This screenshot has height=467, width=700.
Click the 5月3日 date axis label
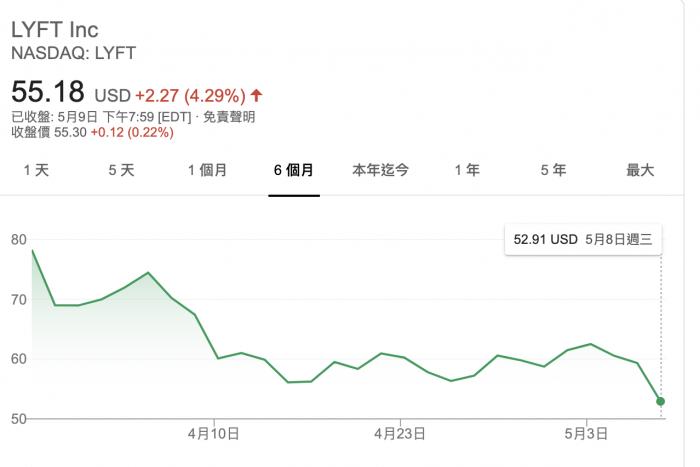[587, 434]
